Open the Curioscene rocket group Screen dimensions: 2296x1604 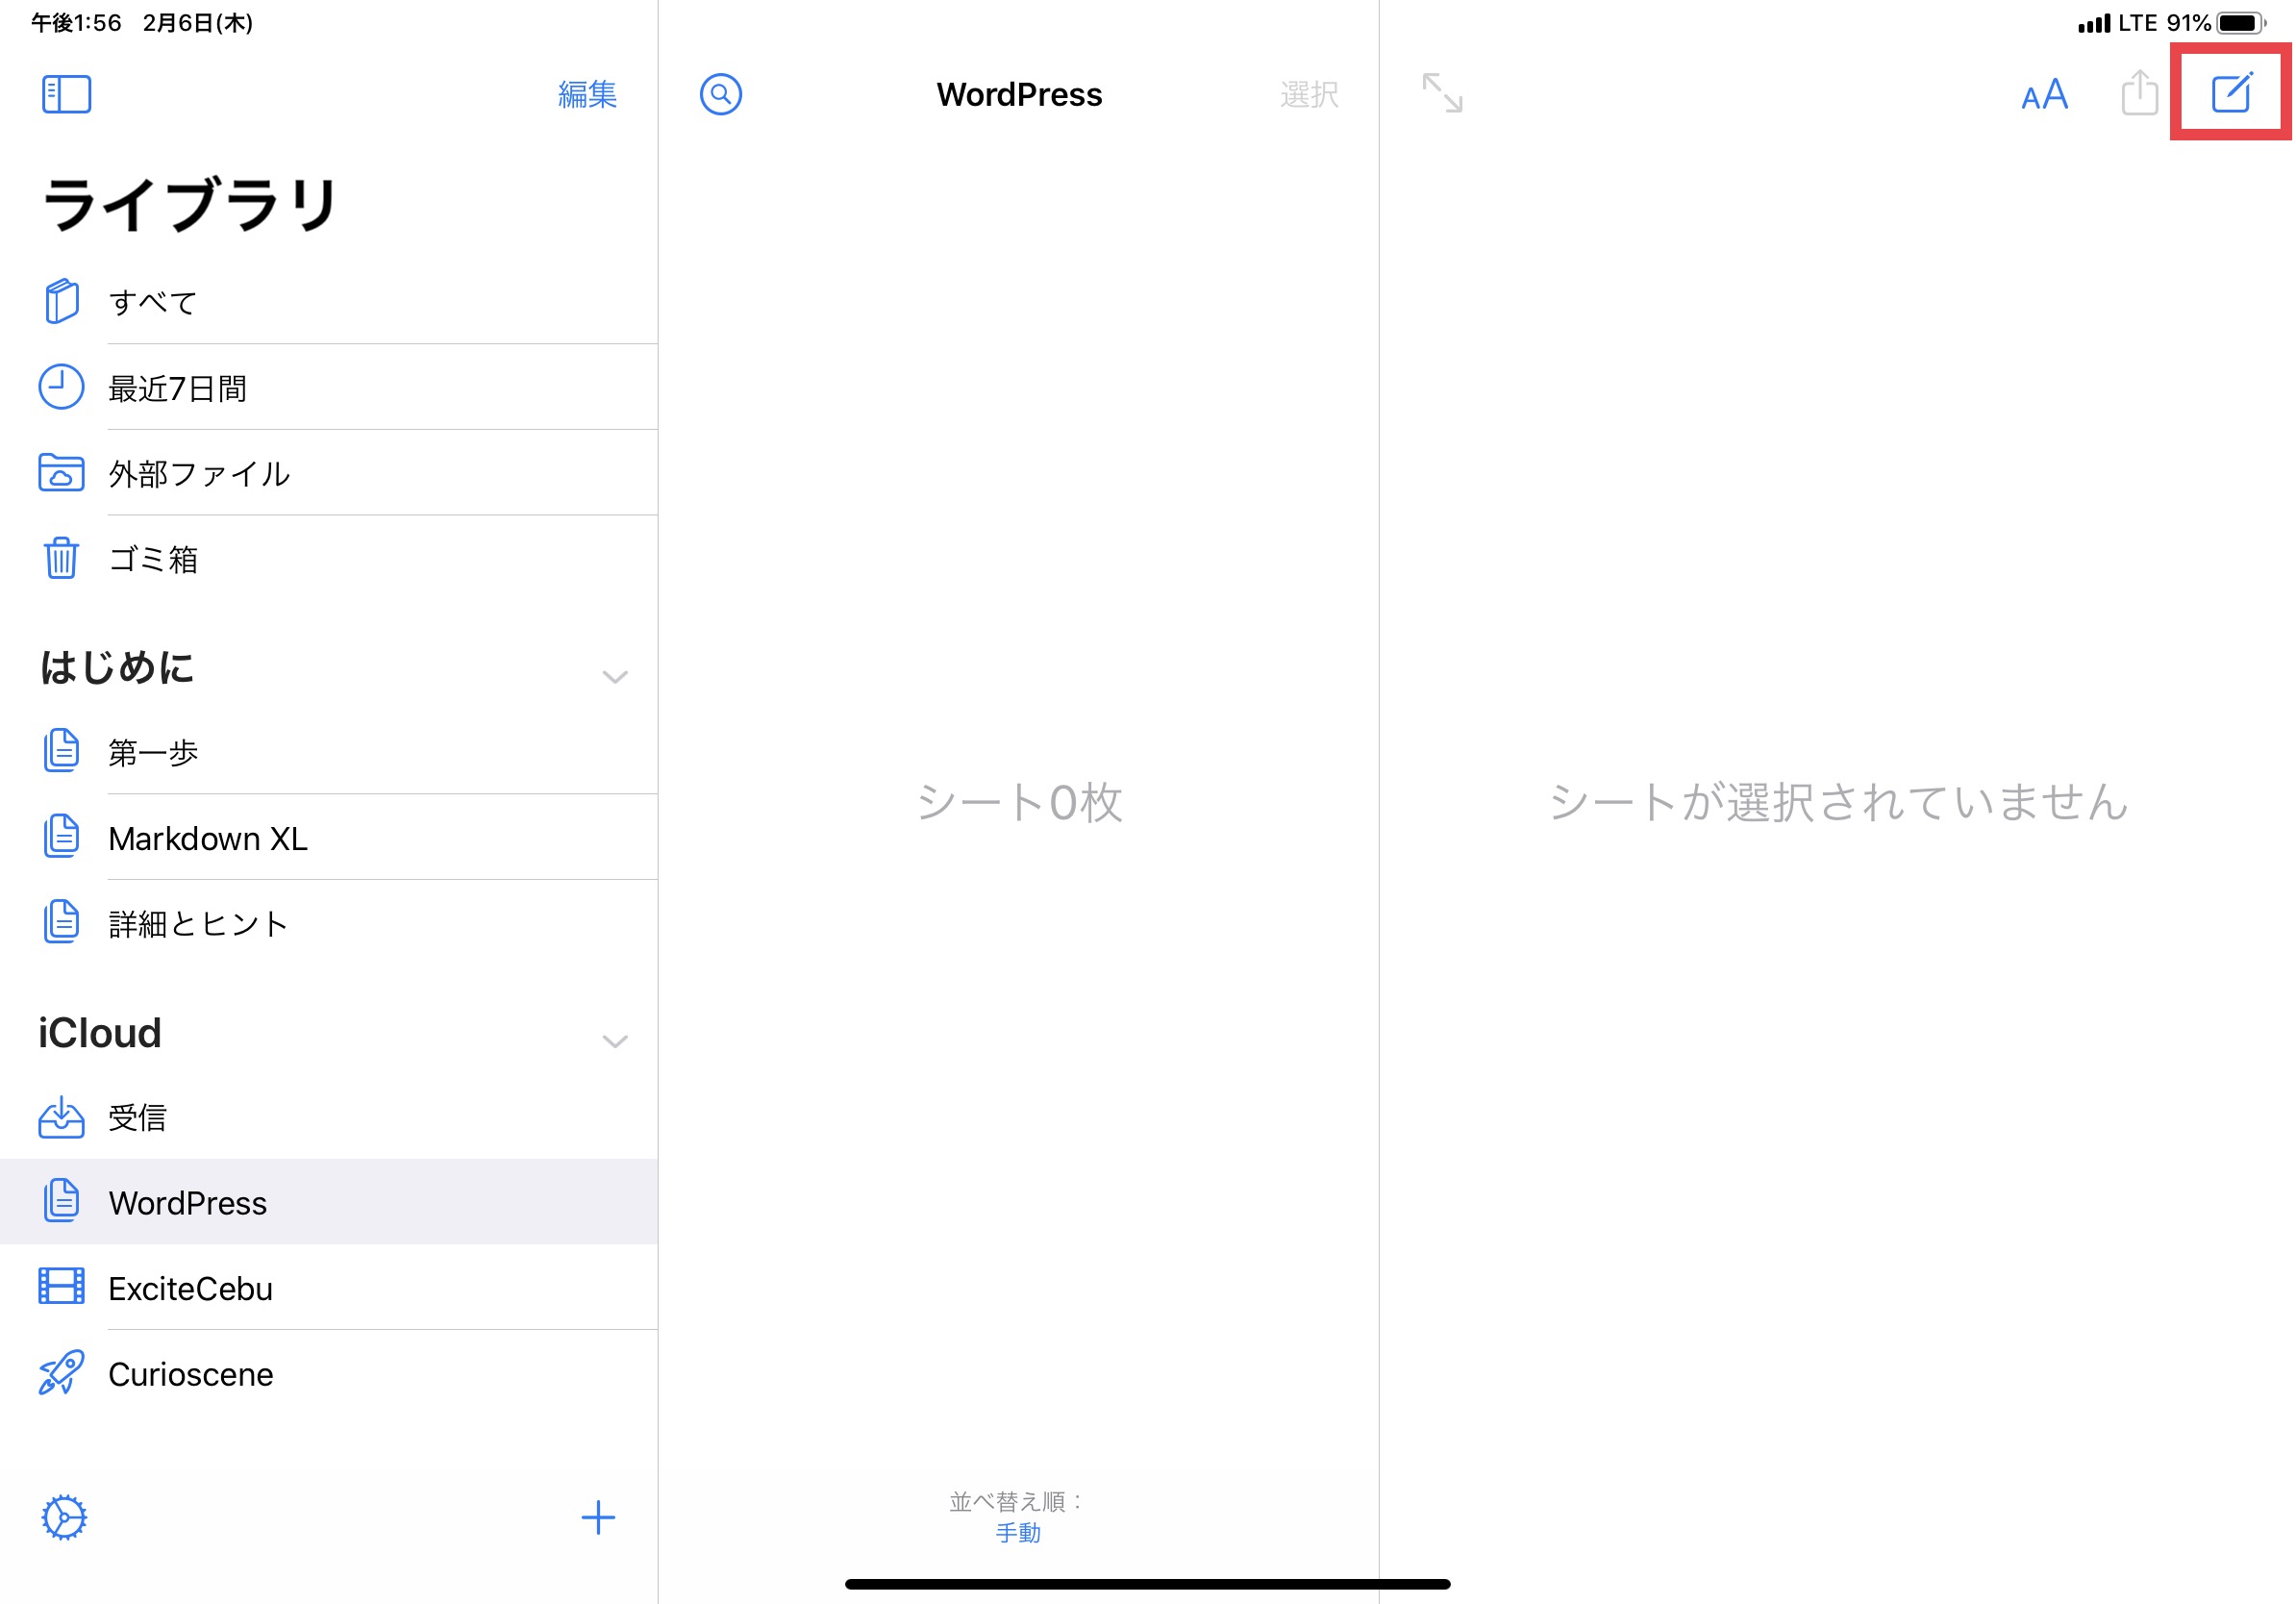[190, 1374]
